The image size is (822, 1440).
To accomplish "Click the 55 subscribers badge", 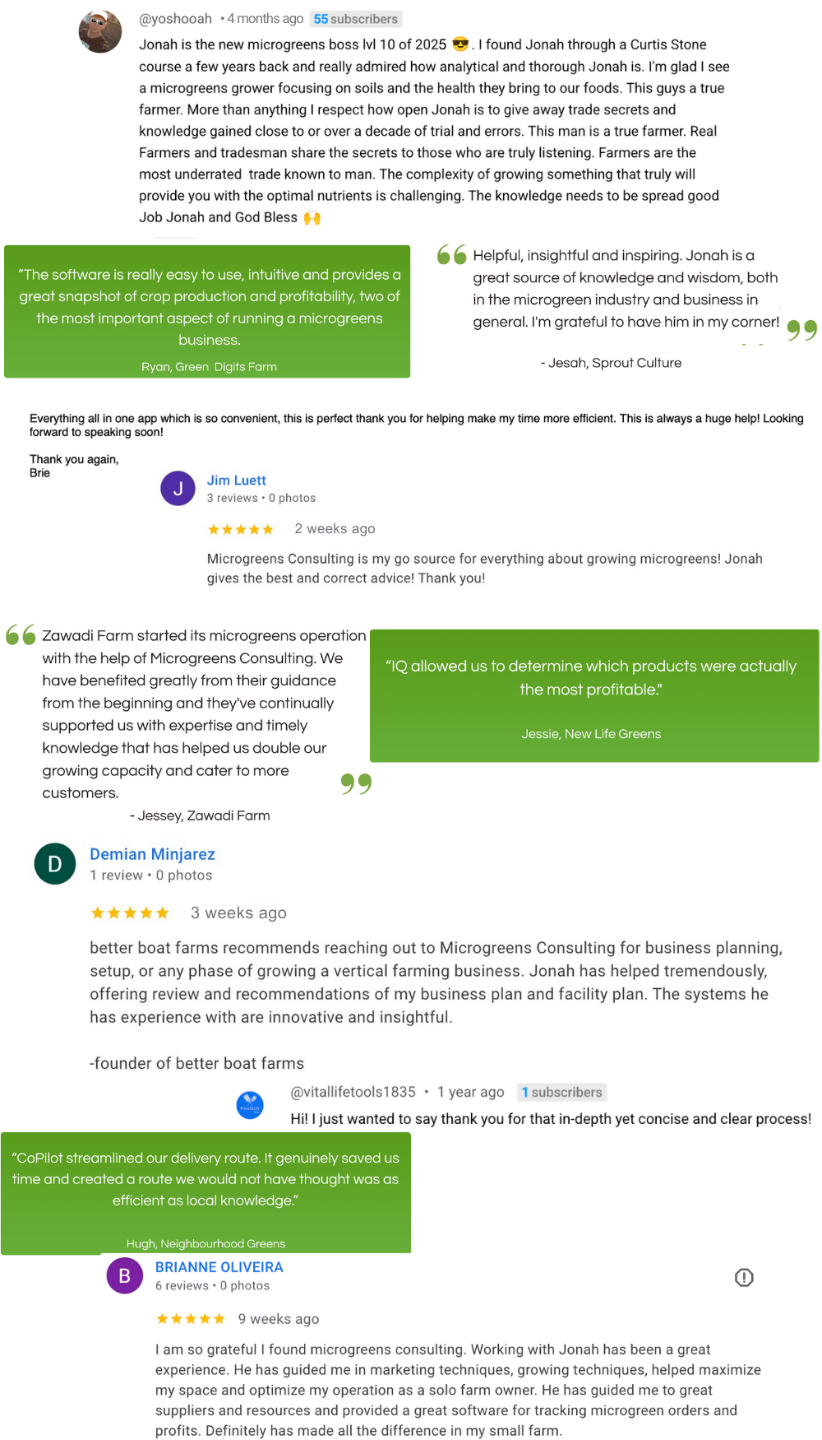I will (355, 19).
